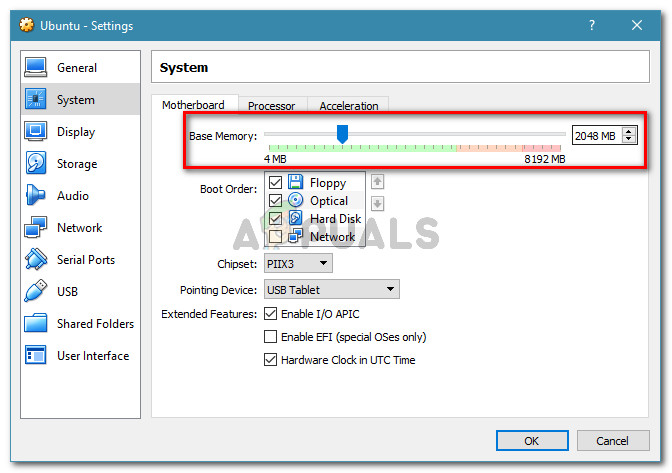This screenshot has width=672, height=473.
Task: Toggle Hardware Clock in UTC Time checkbox
Action: (x=270, y=359)
